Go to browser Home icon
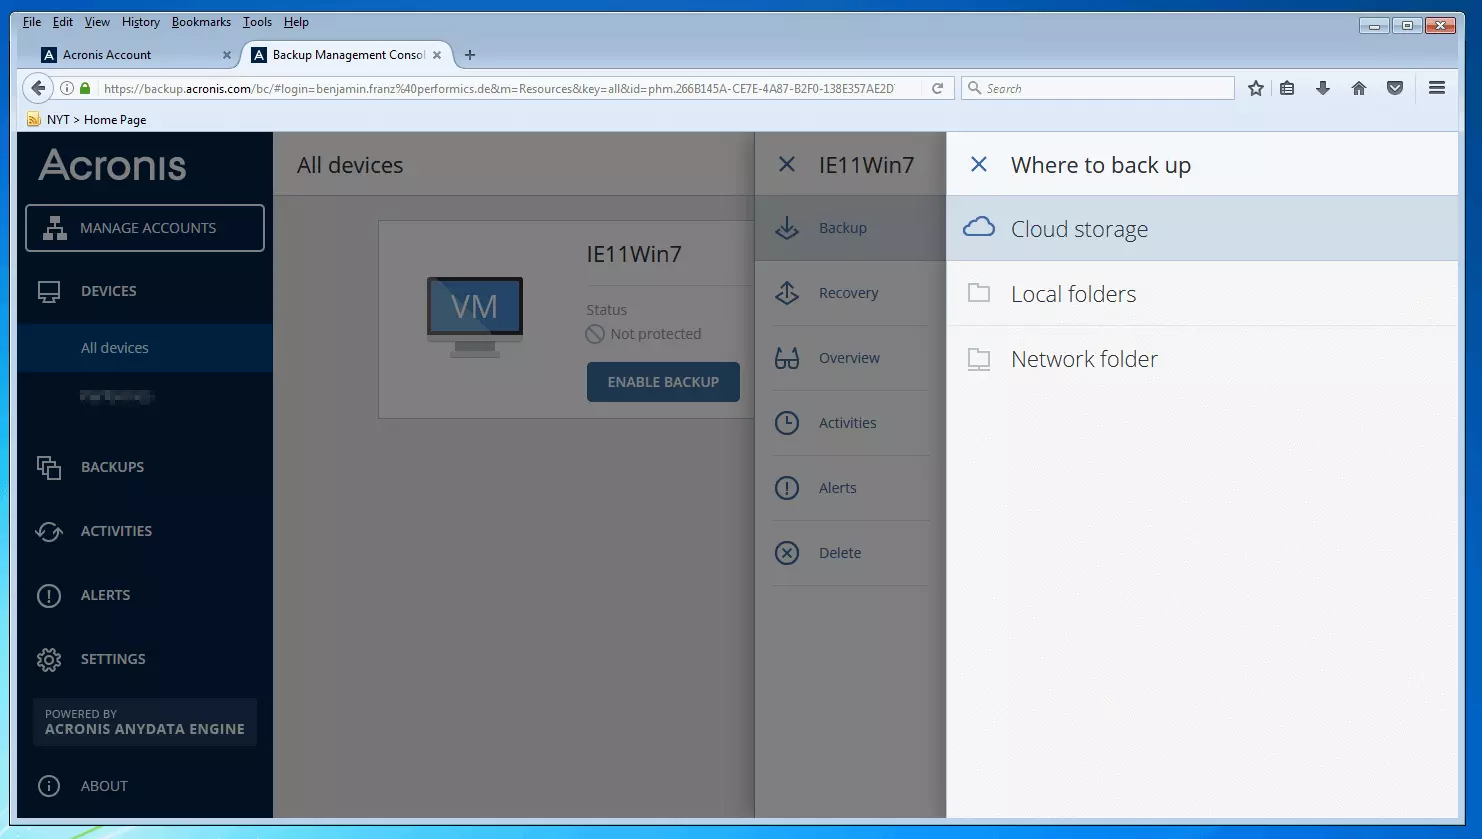Viewport: 1482px width, 839px height. [1359, 88]
